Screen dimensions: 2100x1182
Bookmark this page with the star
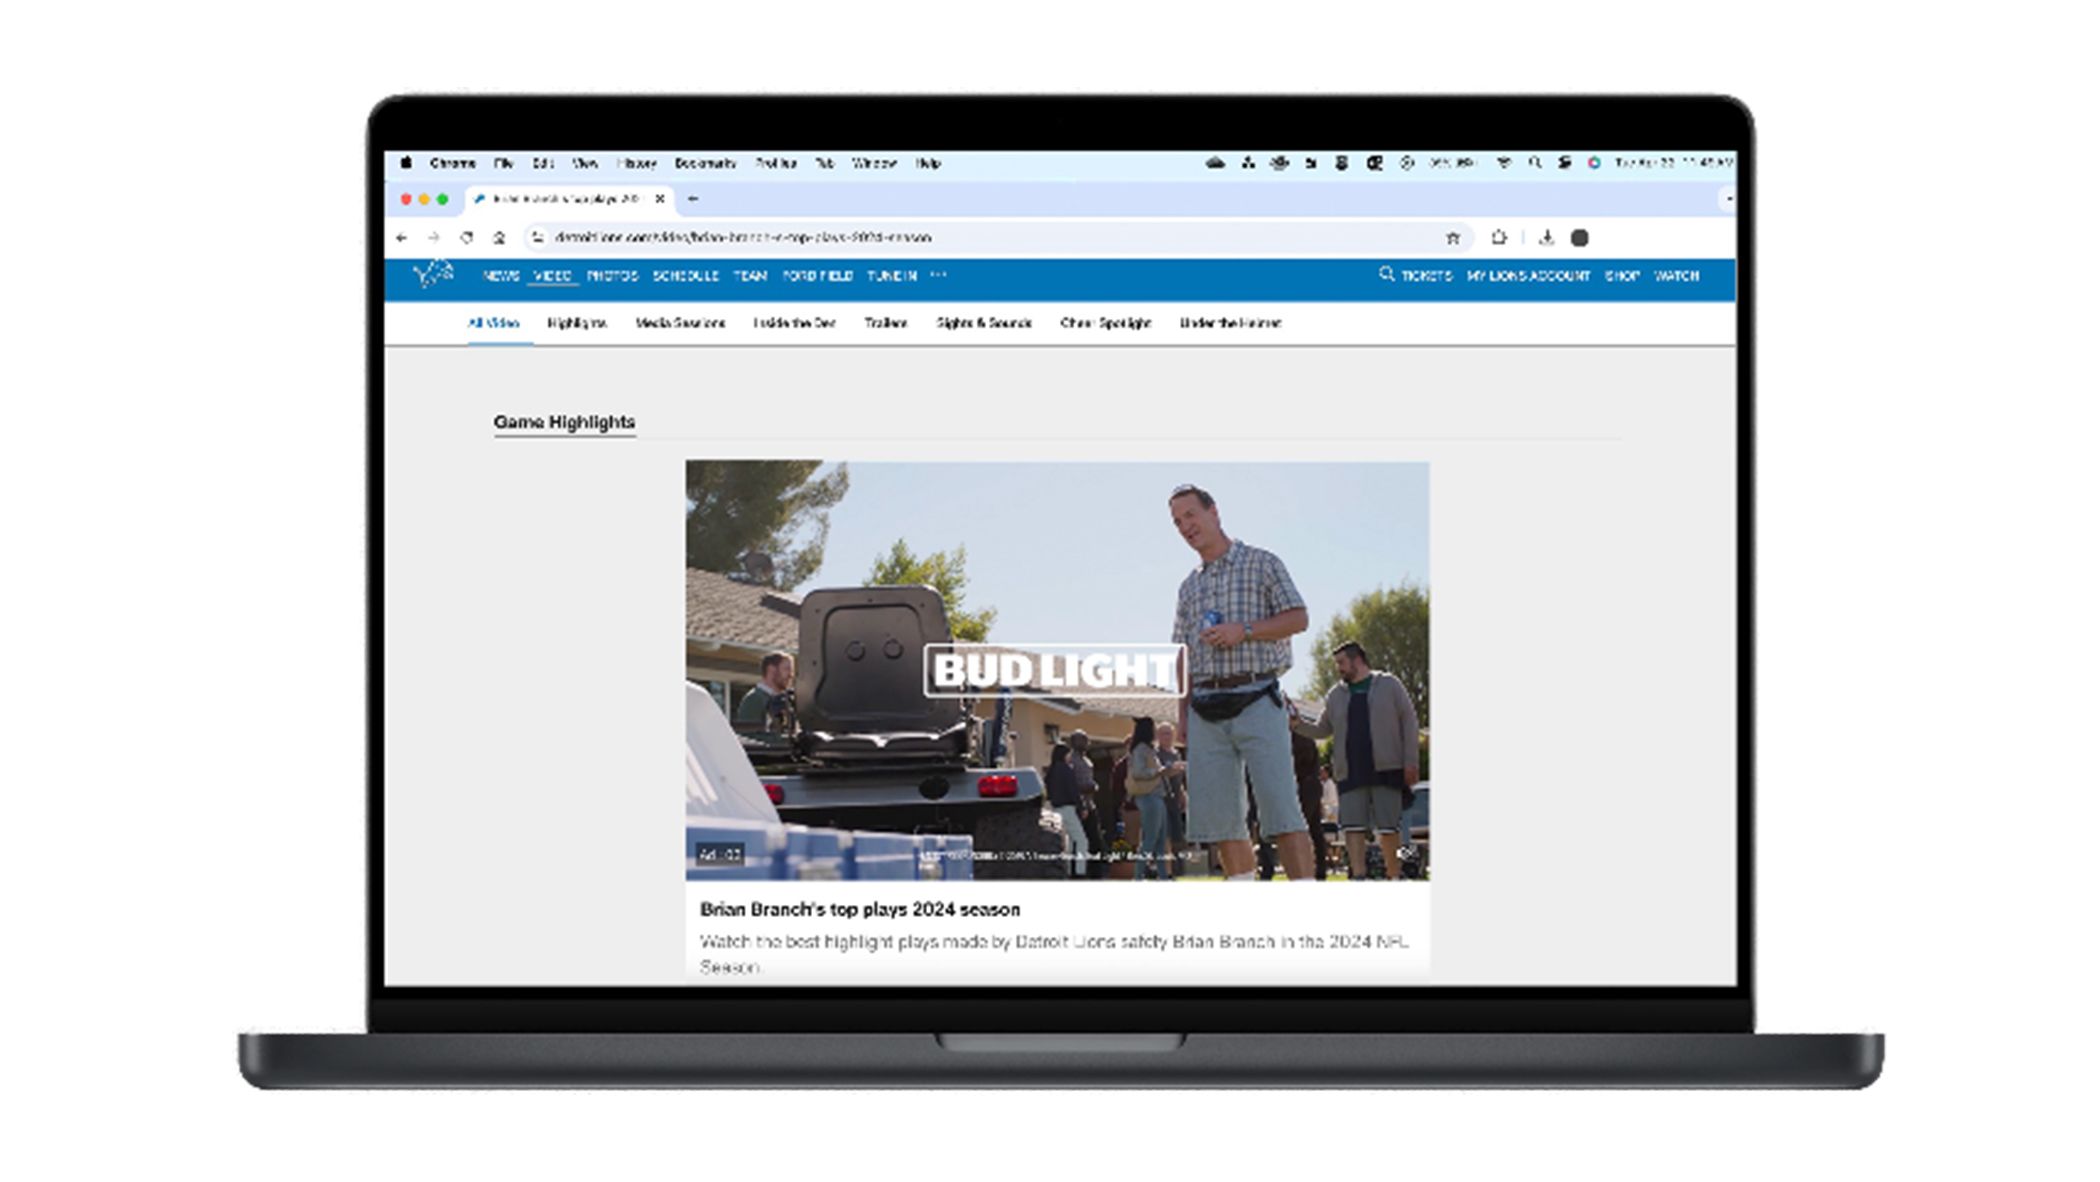click(x=1453, y=238)
